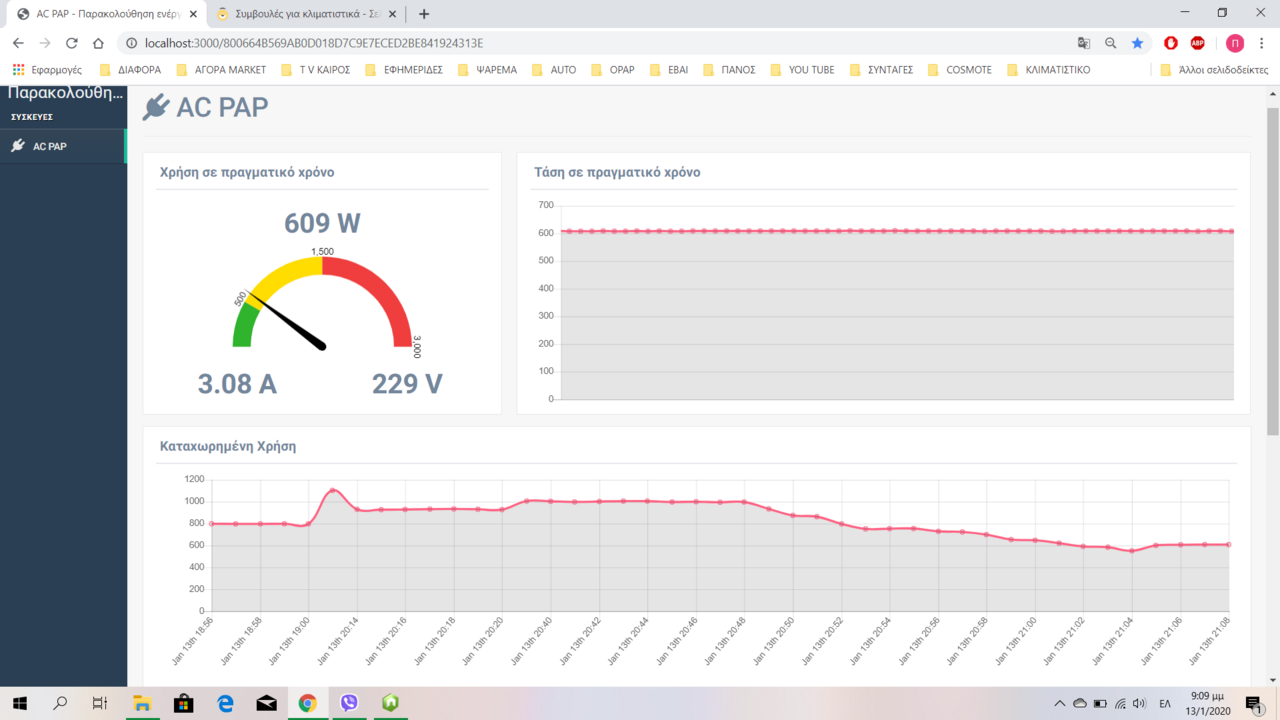
Task: Open the browser home page
Action: click(x=98, y=43)
